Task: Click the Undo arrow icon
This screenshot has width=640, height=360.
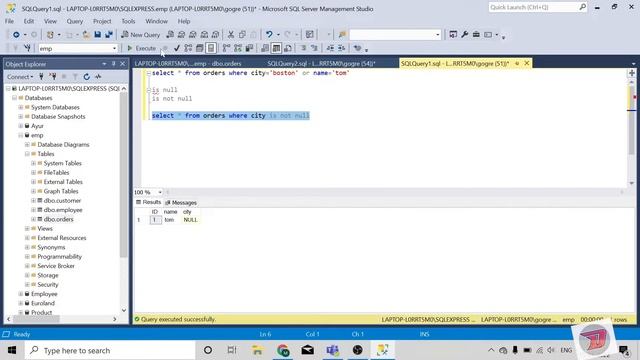Action: coord(269,35)
